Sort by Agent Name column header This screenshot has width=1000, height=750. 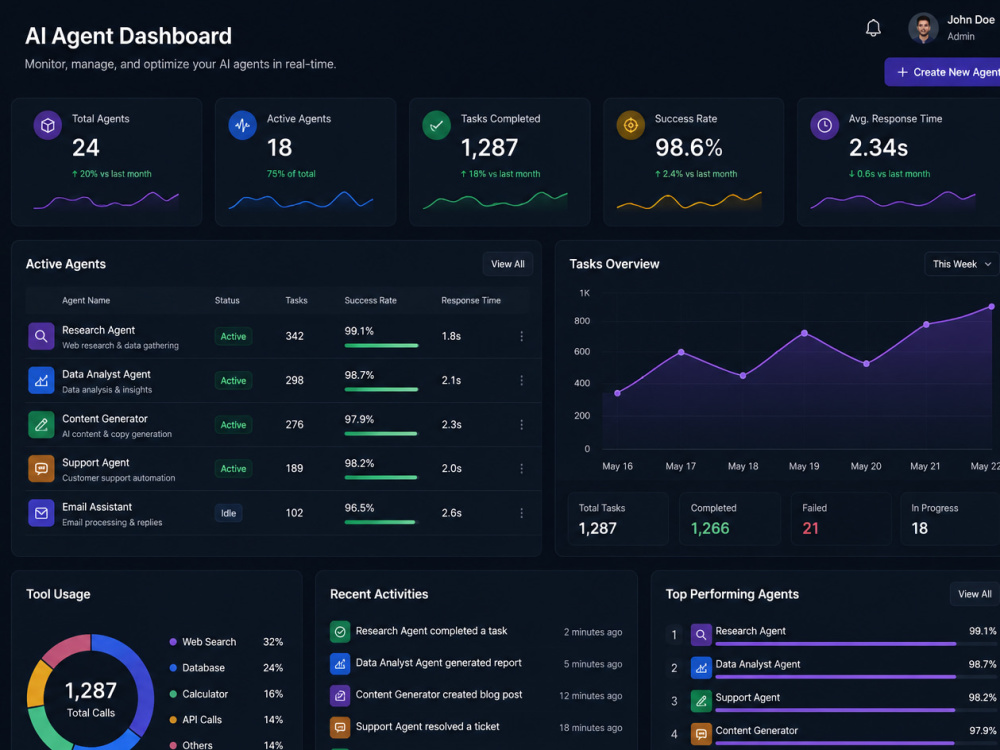tap(86, 300)
